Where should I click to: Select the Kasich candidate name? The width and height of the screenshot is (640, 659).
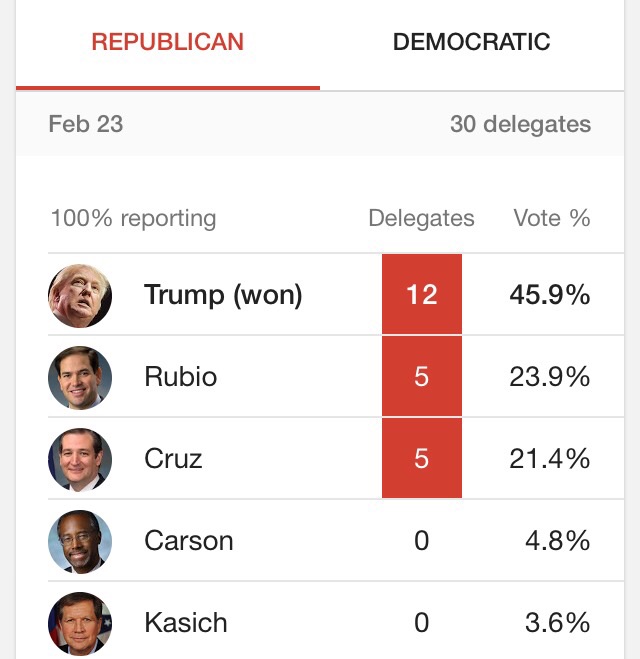[185, 623]
